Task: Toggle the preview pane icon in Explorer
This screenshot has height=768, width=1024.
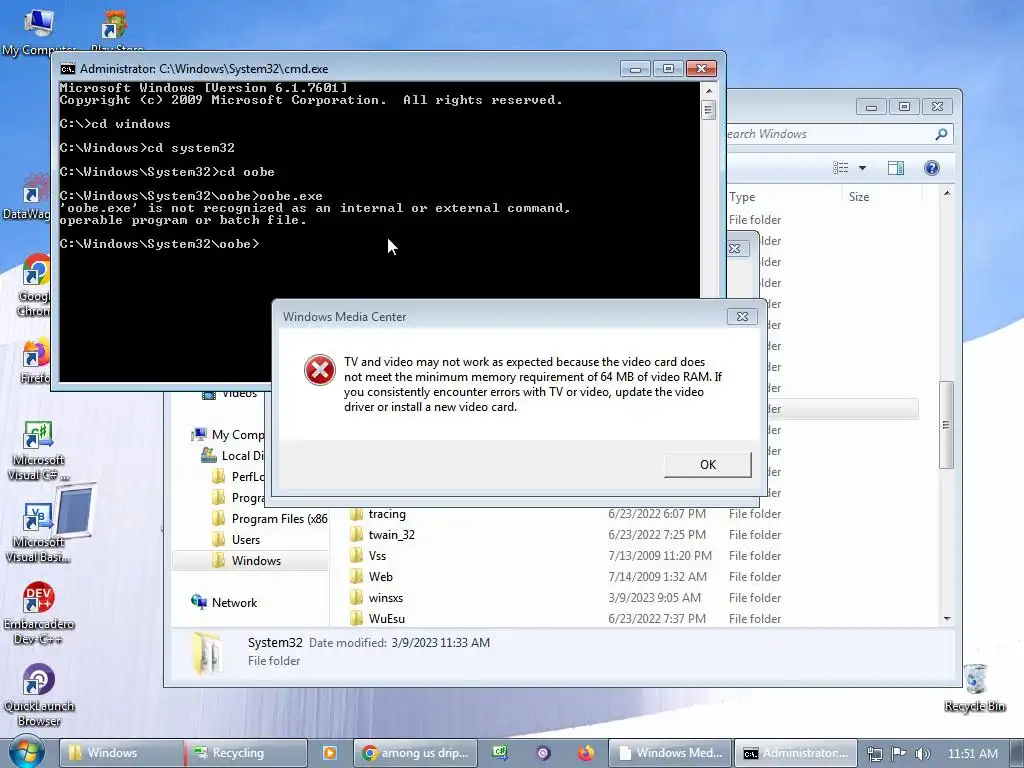Action: tap(895, 168)
